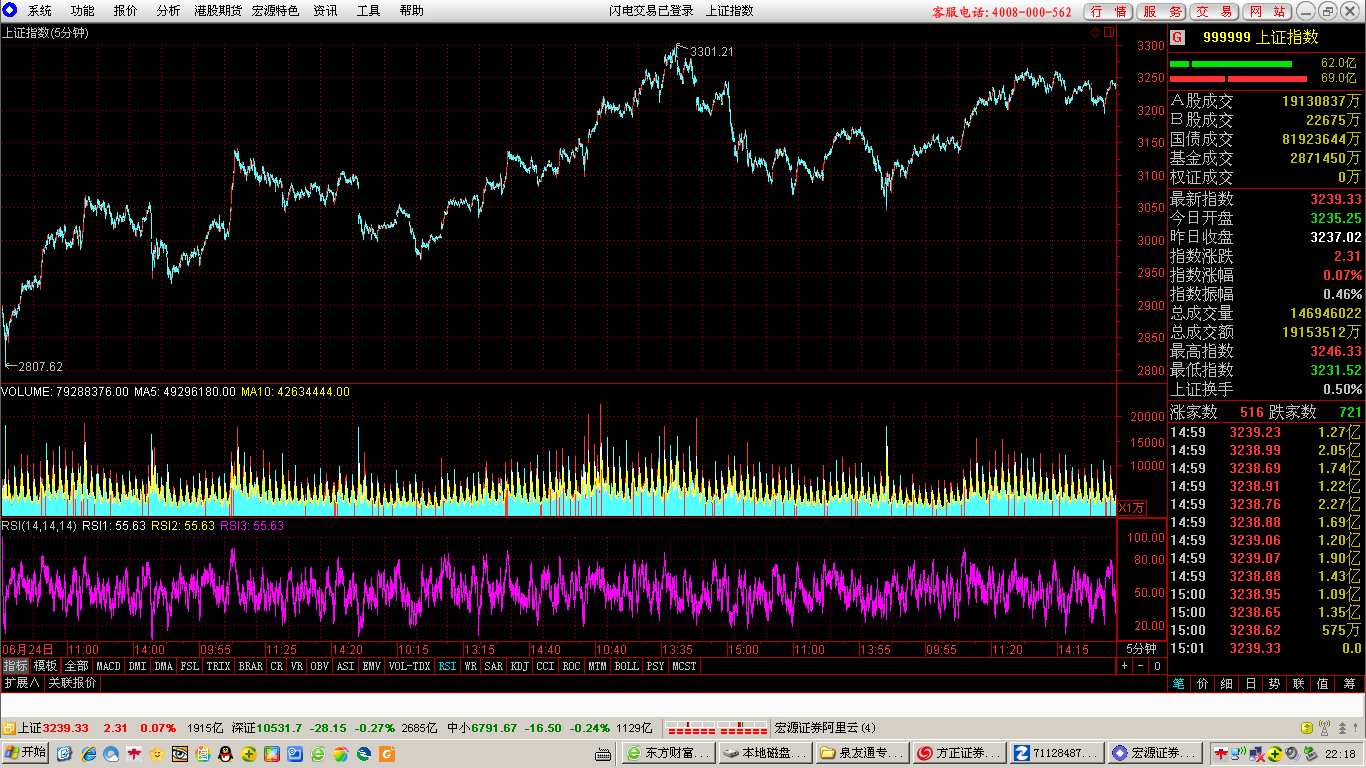Click the orange G icon in quick launch
1366x768 pixels.
coord(387,753)
